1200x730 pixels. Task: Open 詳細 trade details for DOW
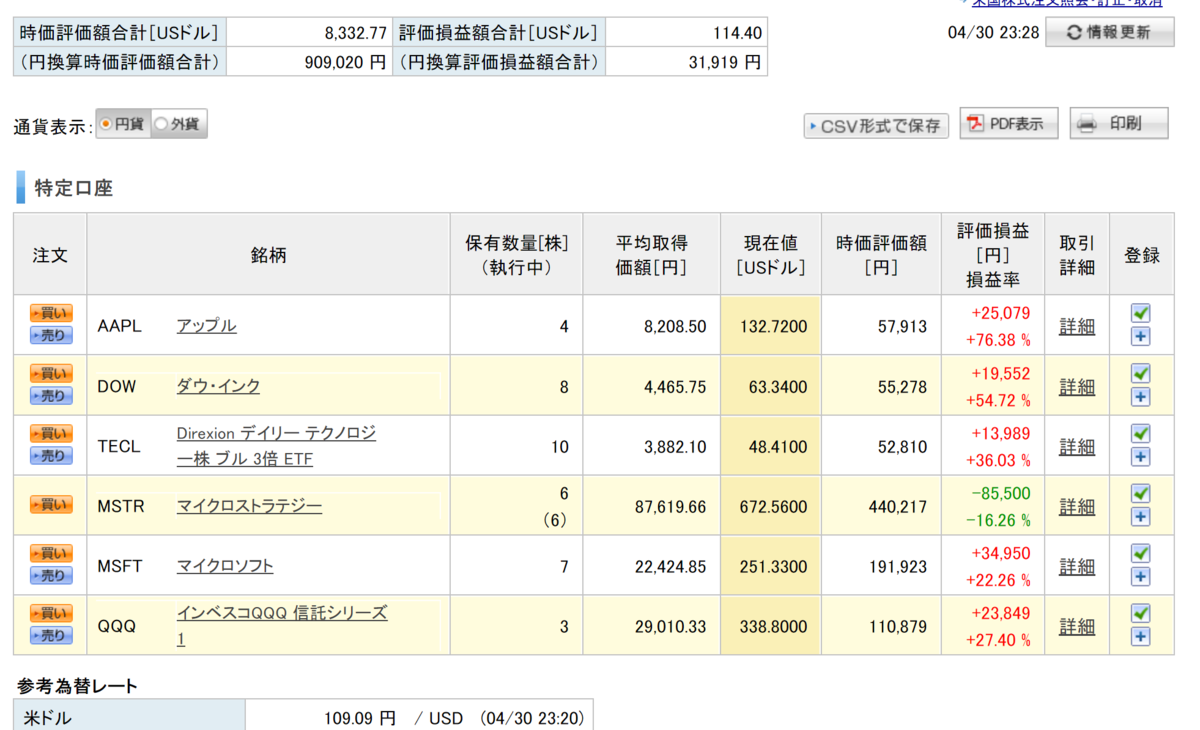point(1077,387)
